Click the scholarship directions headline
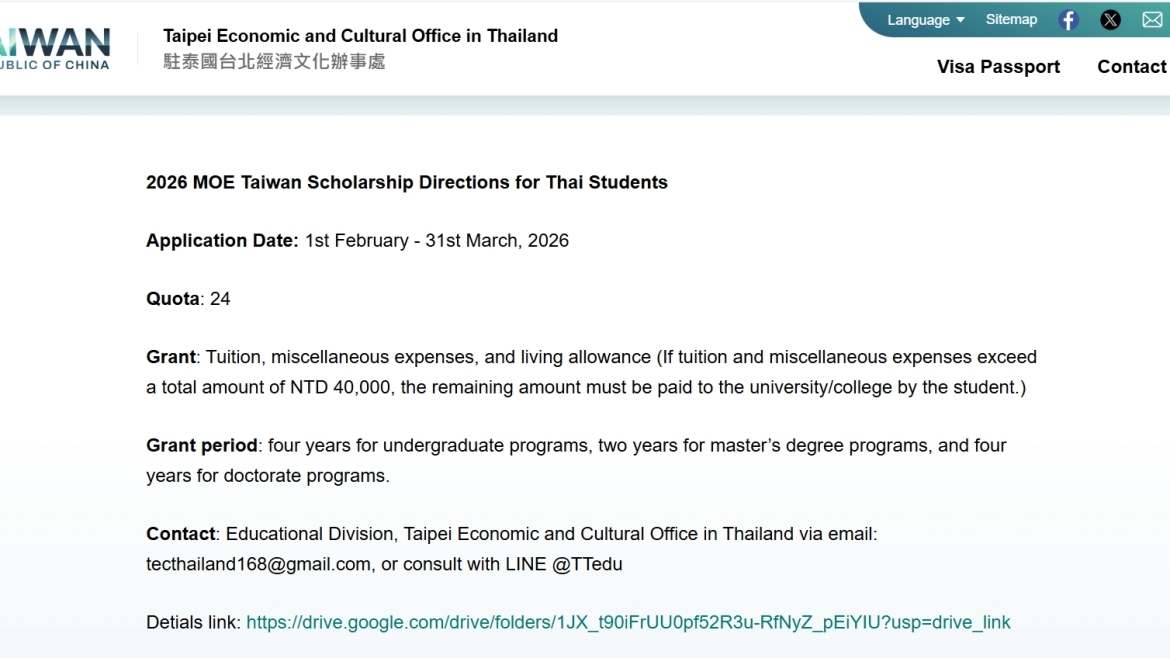The image size is (1170, 658). (x=406, y=182)
